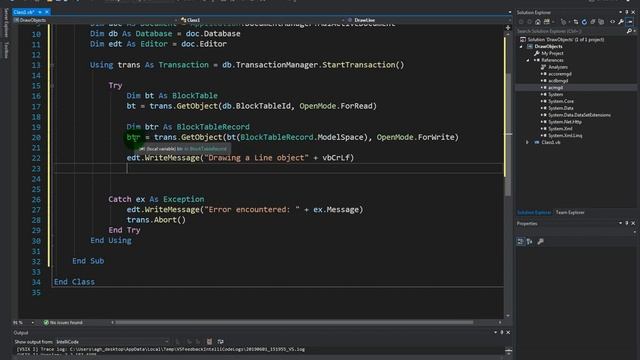The width and height of the screenshot is (640, 360).
Task: Close the Class1.vb tab
Action: tap(47, 12)
